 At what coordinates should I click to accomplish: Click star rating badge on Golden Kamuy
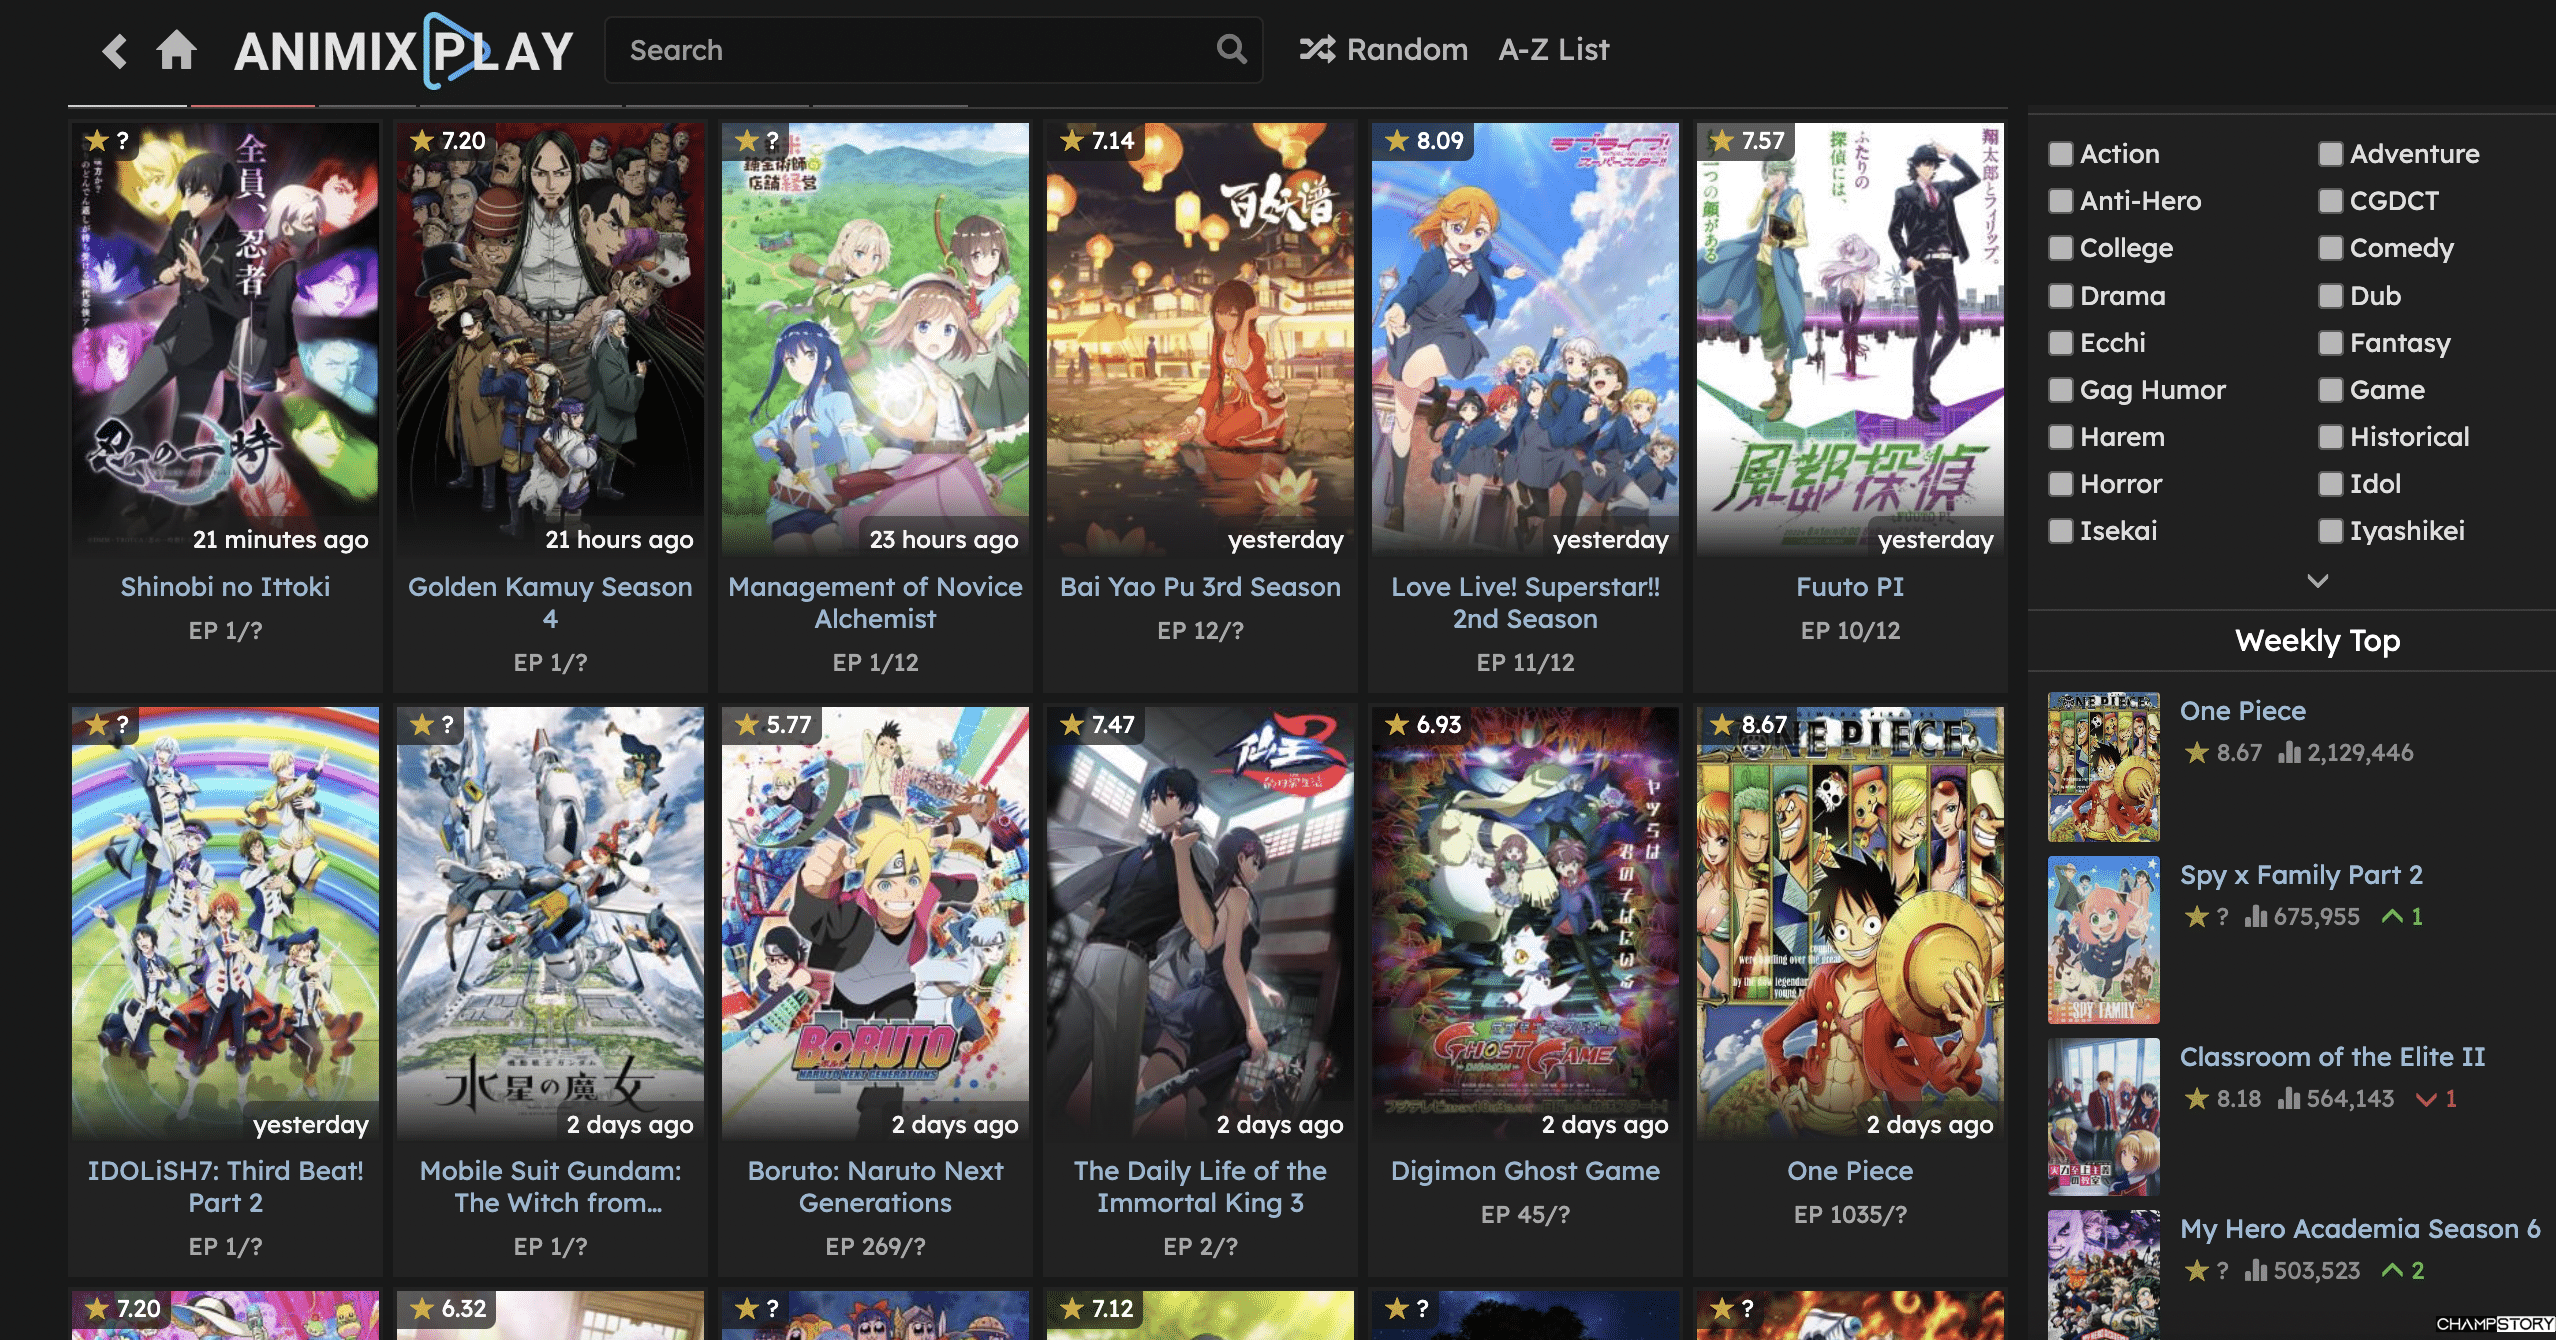coord(448,141)
